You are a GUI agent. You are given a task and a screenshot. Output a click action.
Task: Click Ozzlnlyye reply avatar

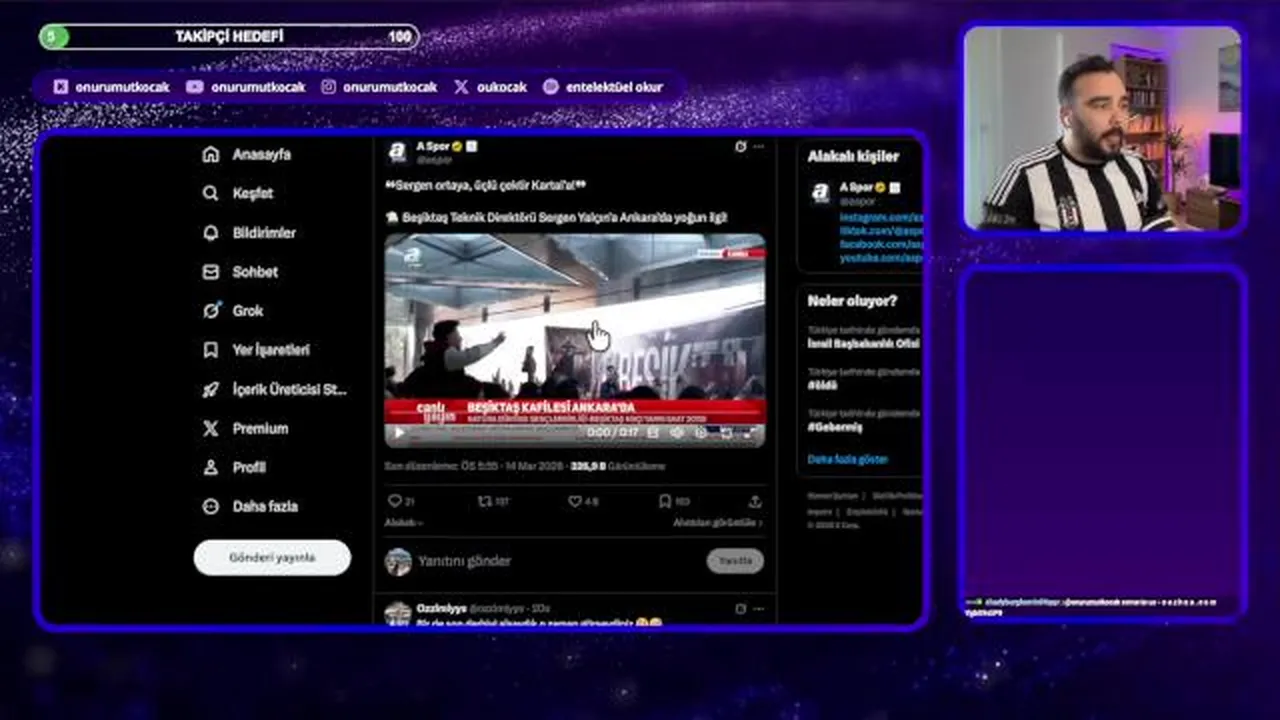(398, 613)
